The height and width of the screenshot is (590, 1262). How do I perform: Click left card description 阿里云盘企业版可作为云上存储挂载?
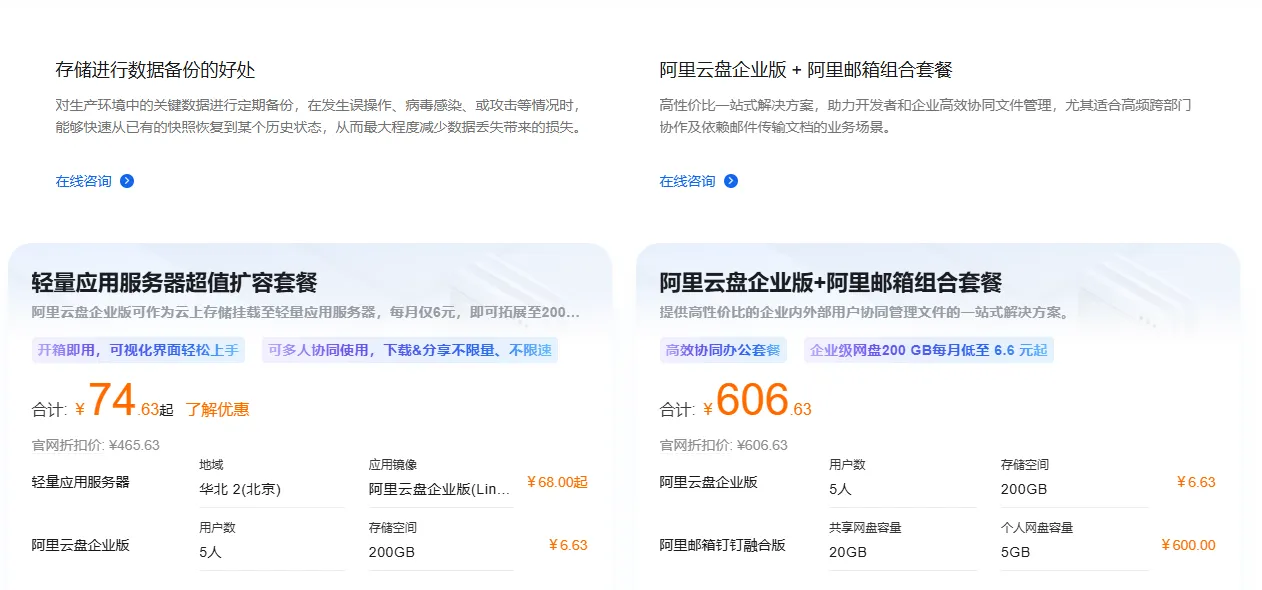tap(306, 312)
